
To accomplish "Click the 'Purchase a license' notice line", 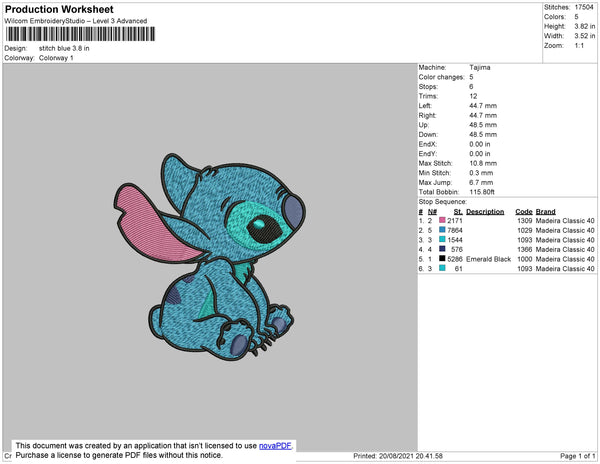I will 119,455.
